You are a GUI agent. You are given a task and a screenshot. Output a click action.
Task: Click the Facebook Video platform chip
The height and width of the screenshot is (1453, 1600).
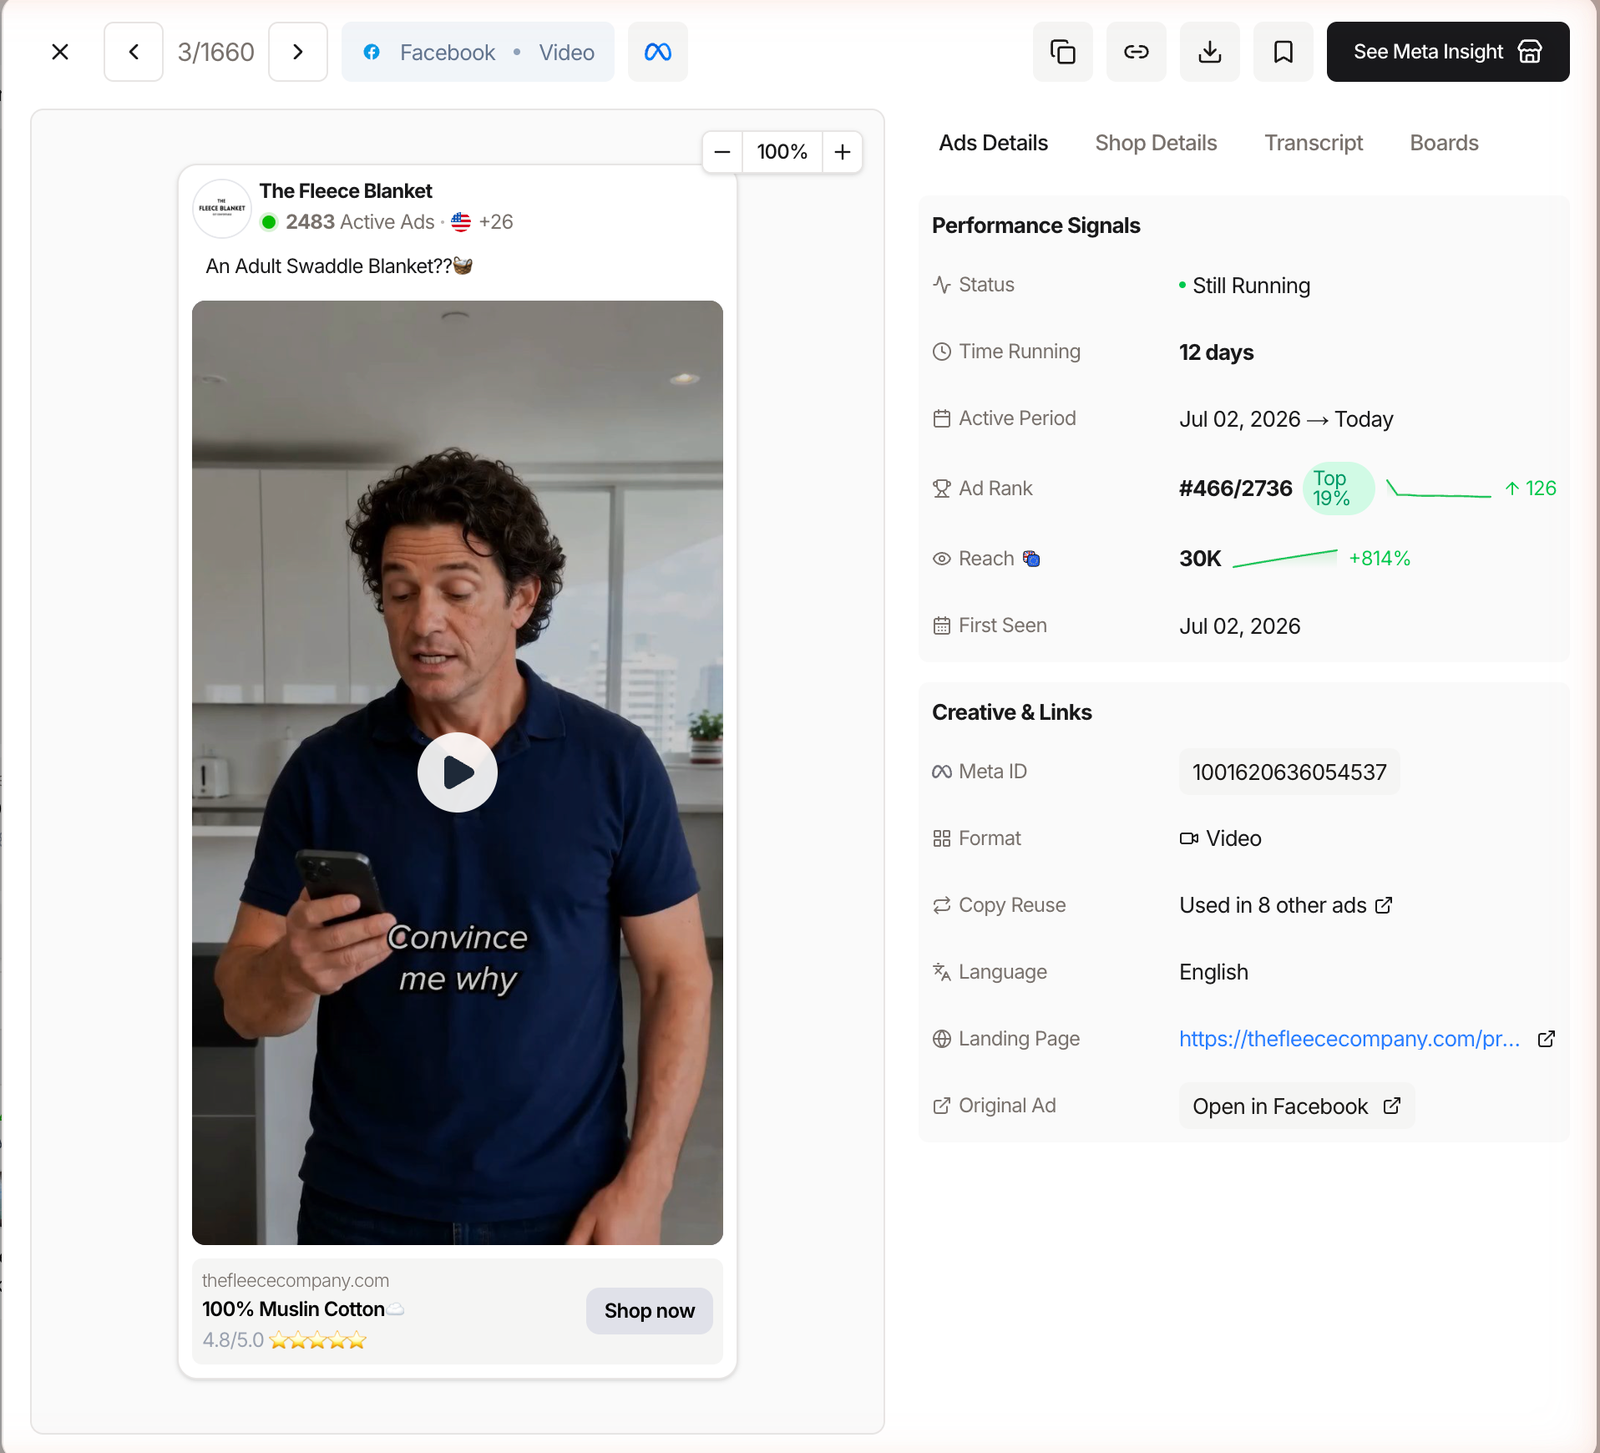(x=478, y=52)
